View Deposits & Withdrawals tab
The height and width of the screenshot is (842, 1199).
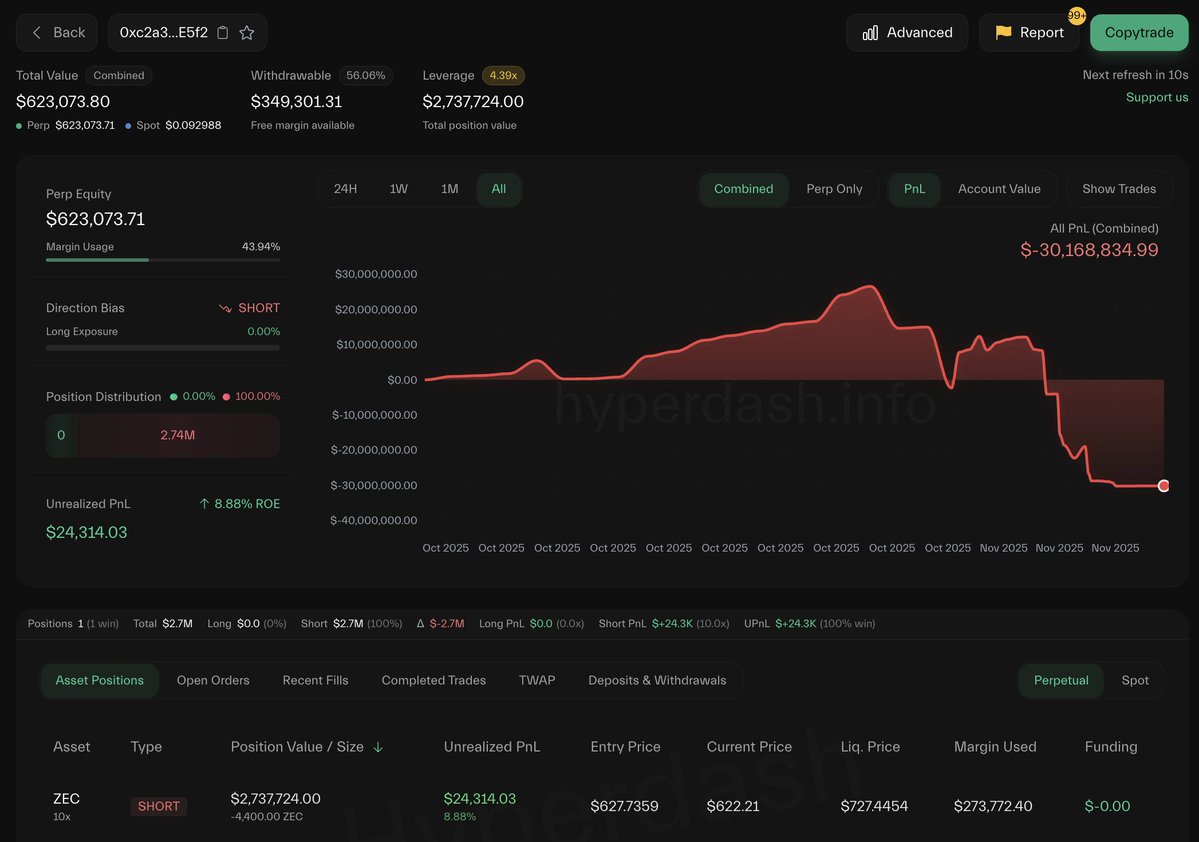(x=657, y=680)
